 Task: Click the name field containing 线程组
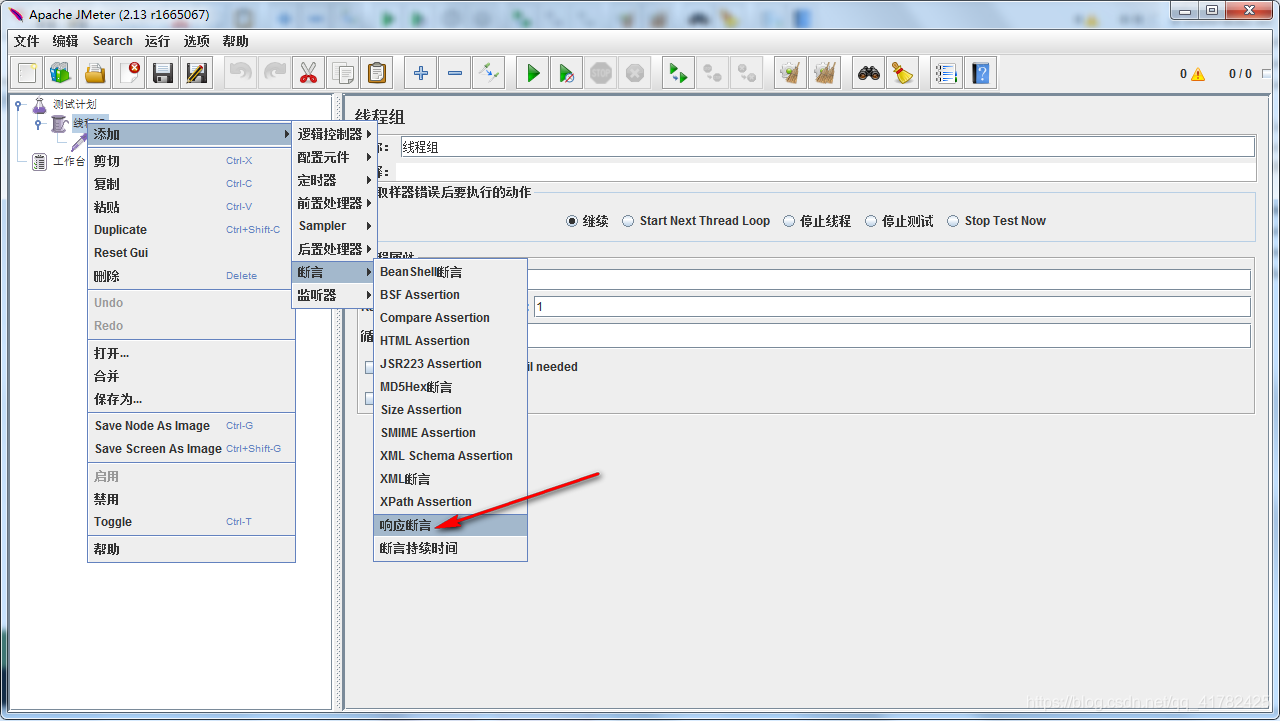[827, 147]
